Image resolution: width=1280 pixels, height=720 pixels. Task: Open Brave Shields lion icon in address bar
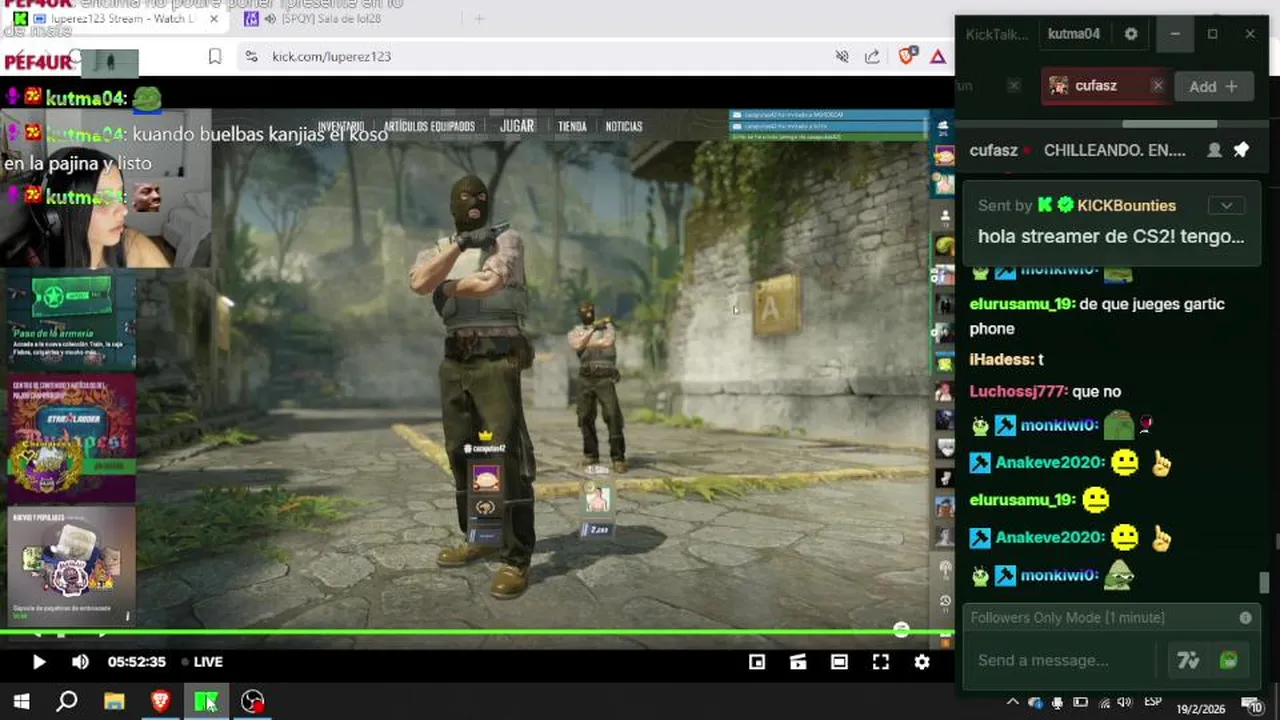906,57
